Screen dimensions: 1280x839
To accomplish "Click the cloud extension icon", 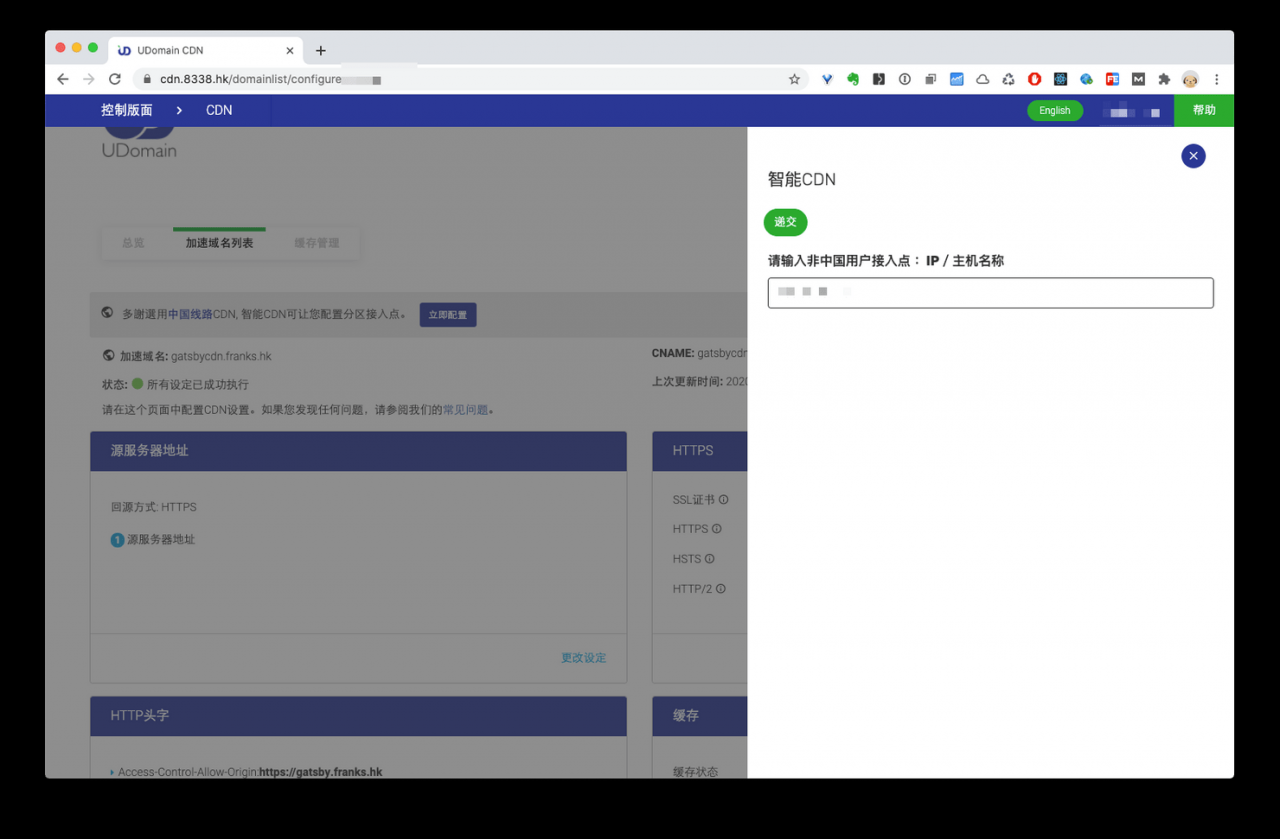I will pos(982,79).
